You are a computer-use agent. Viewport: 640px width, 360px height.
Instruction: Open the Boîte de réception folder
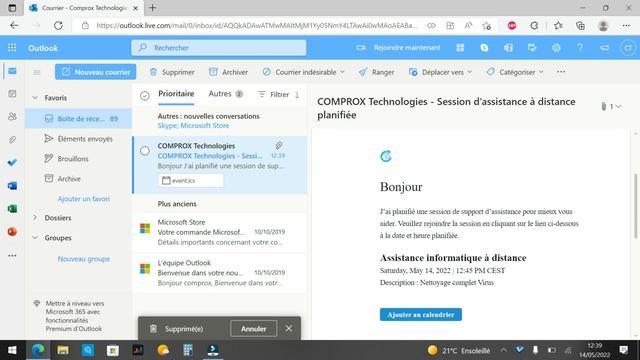78,118
